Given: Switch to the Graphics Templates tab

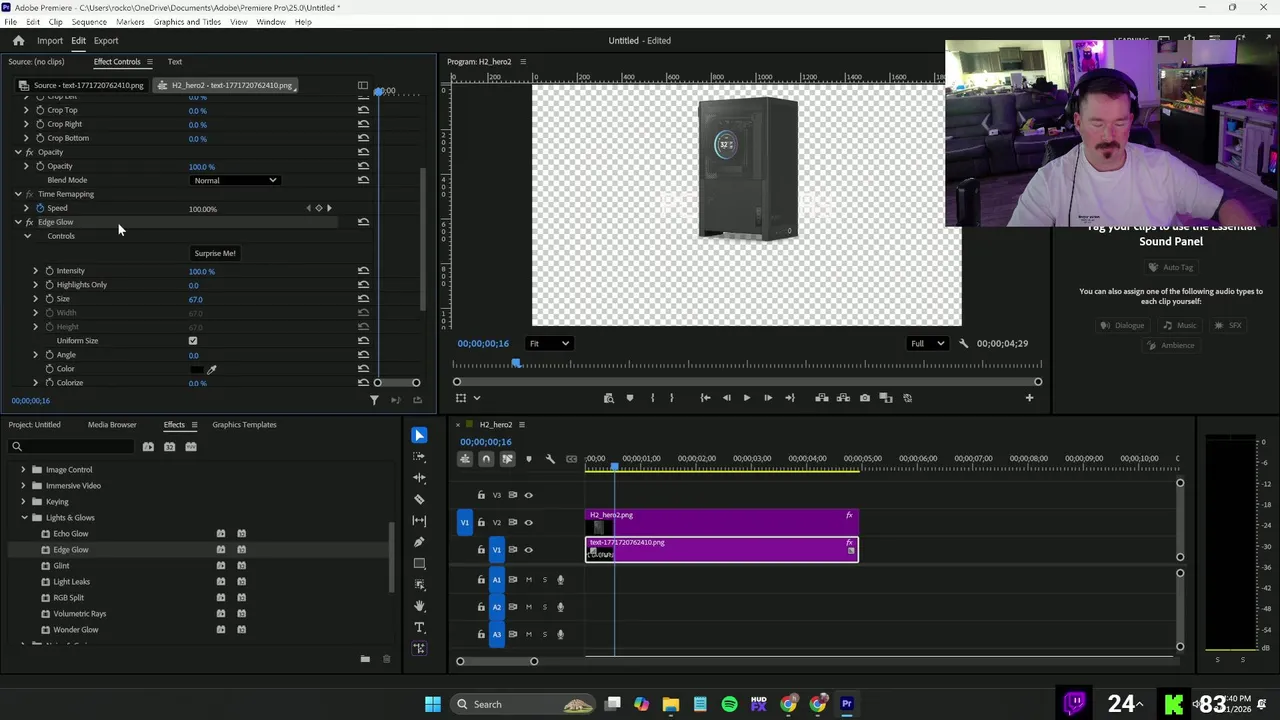Looking at the screenshot, I should pyautogui.click(x=244, y=425).
